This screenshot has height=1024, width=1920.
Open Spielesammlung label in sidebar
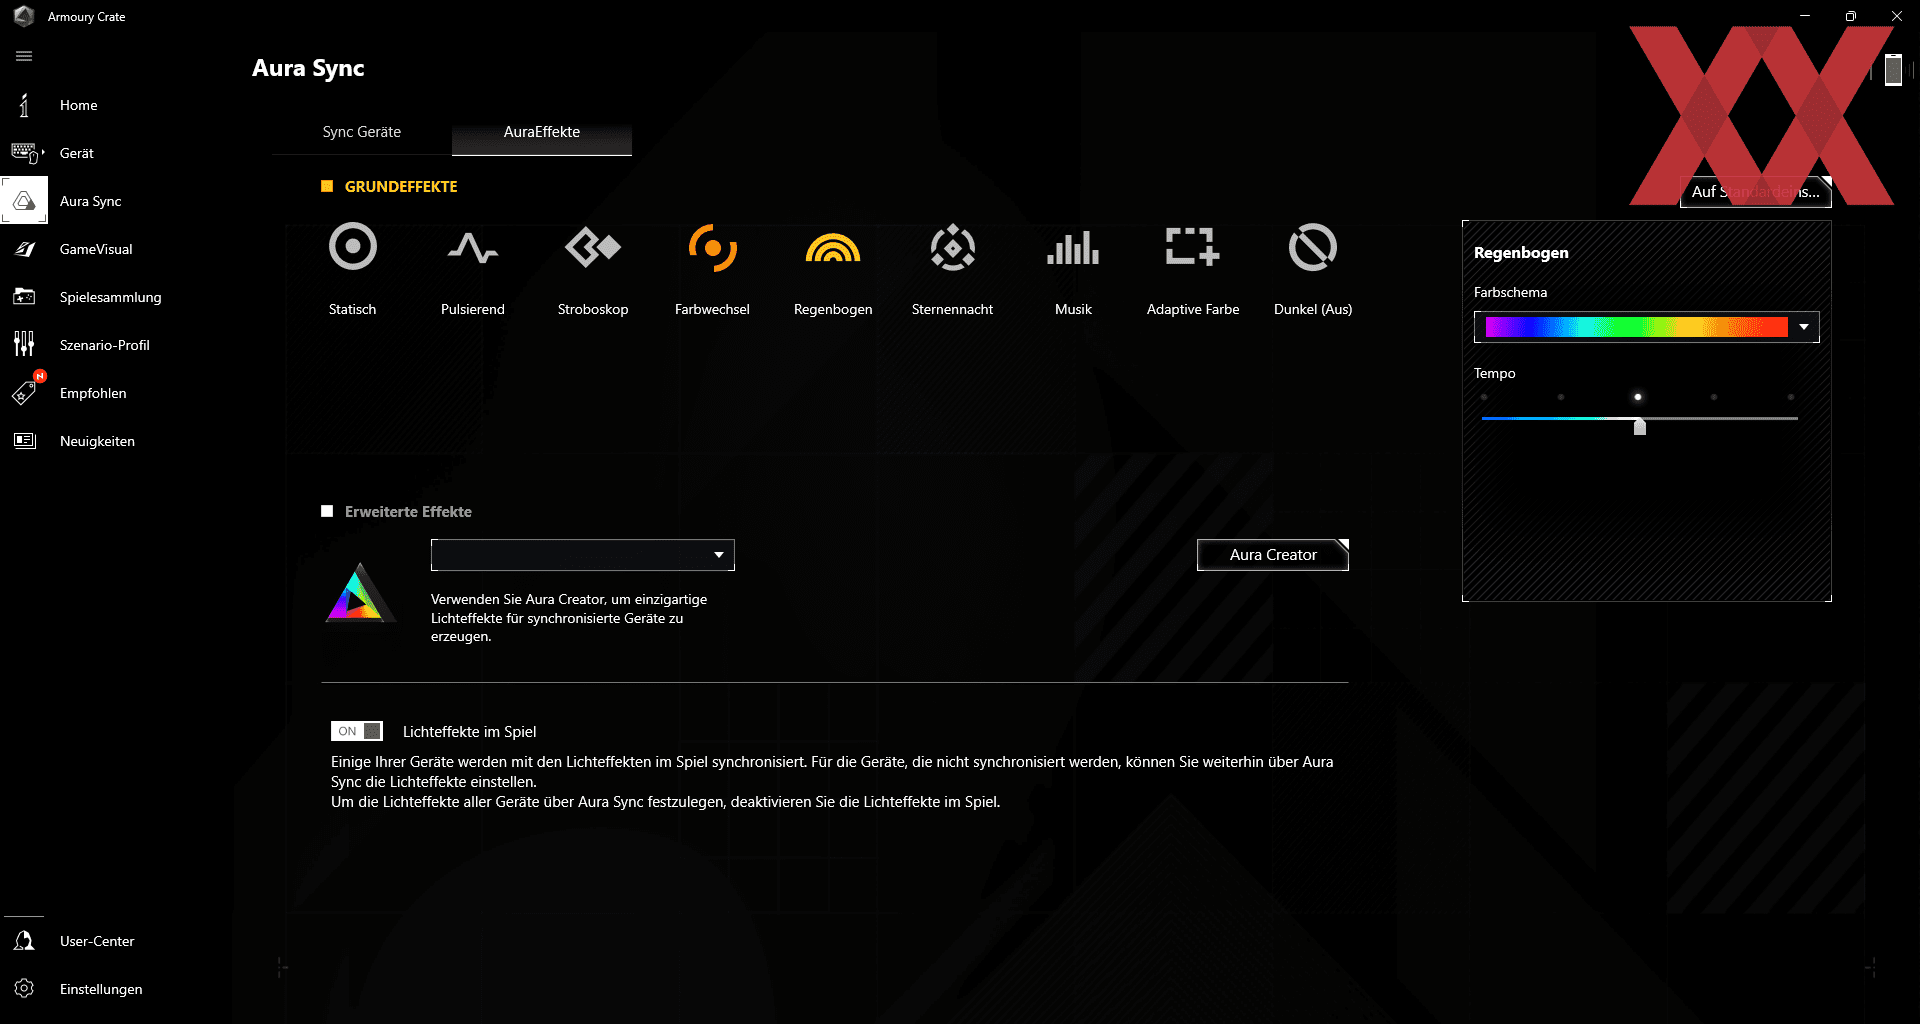point(111,297)
